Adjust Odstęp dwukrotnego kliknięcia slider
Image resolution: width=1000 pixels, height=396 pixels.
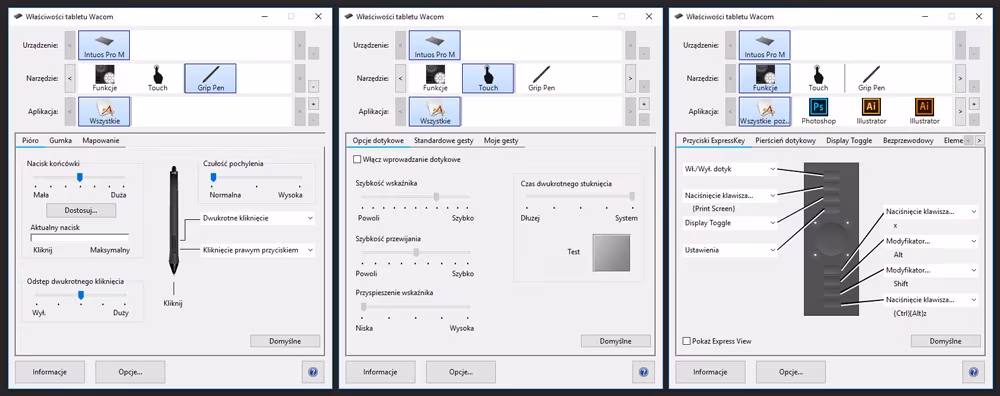pyautogui.click(x=80, y=295)
